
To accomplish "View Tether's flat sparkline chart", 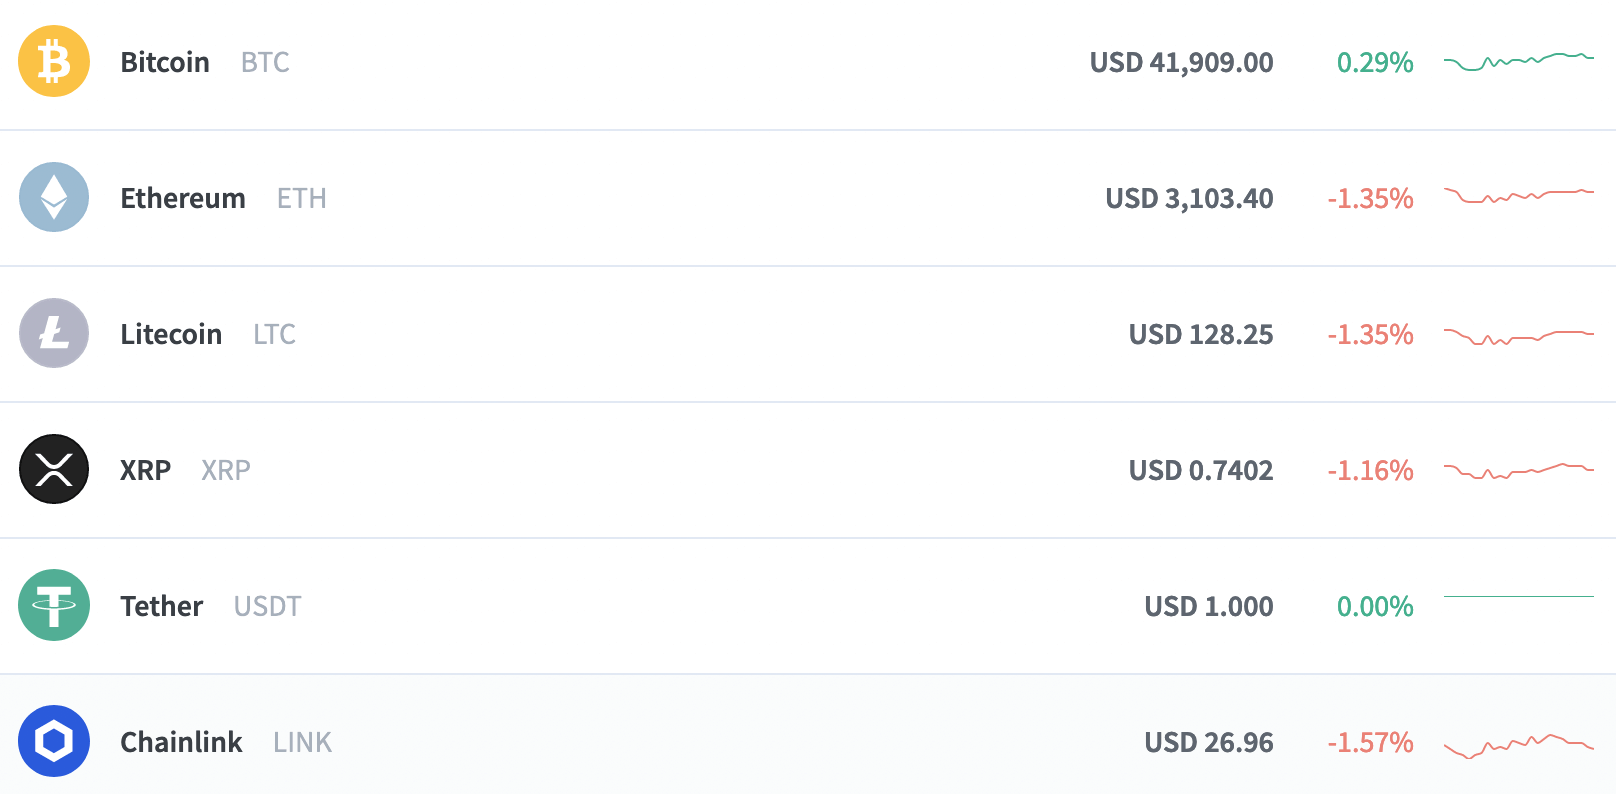I will (x=1518, y=597).
